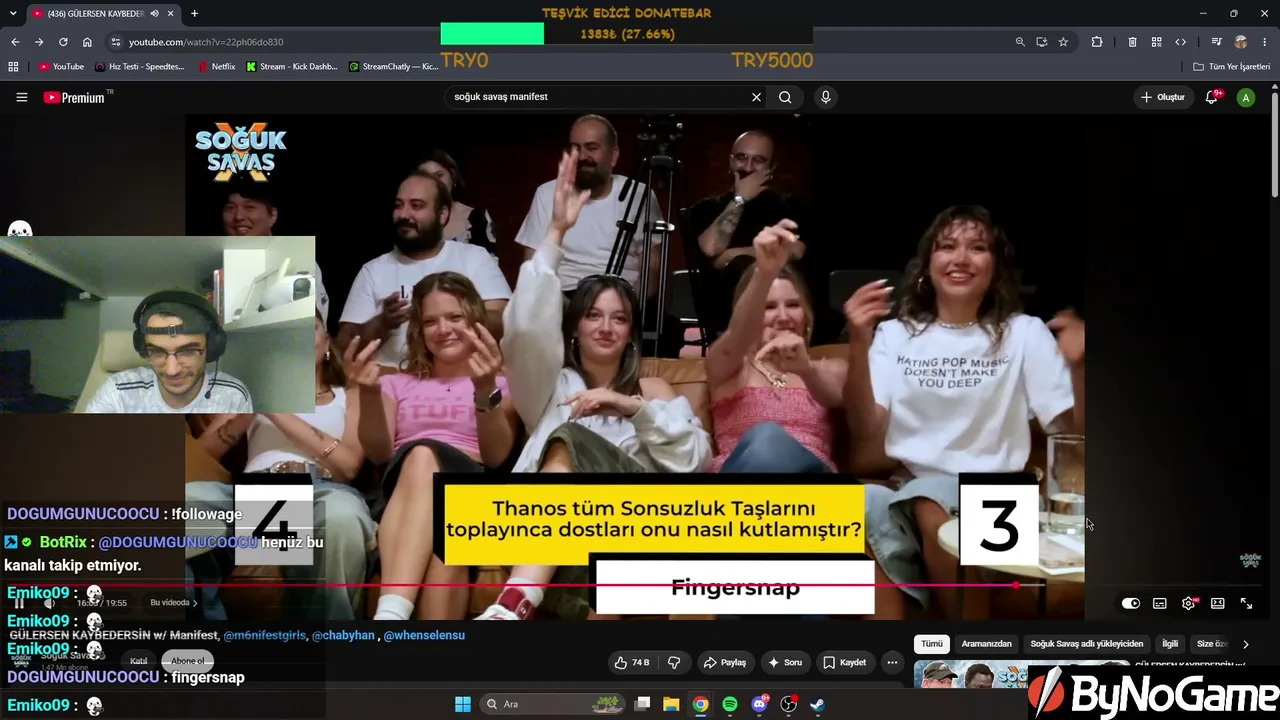Click the Paylaş share button
1280x720 pixels.
coord(724,662)
